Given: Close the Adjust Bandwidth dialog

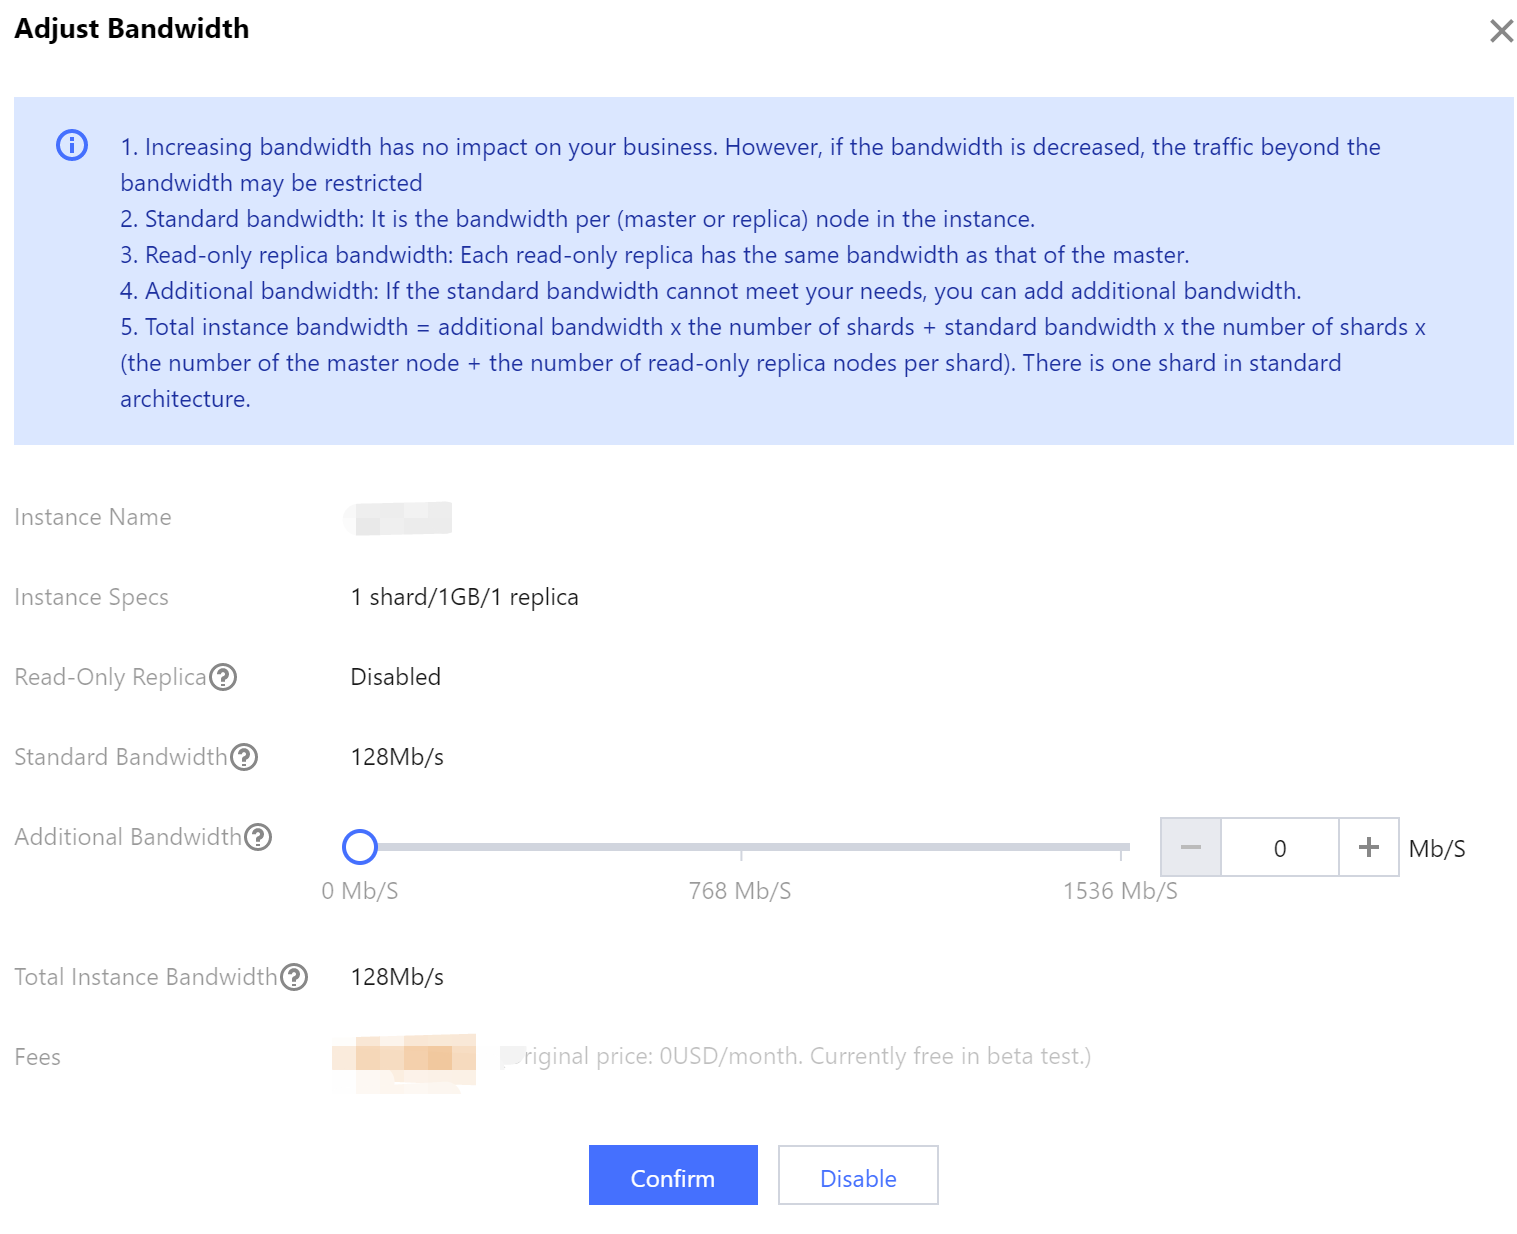Looking at the screenshot, I should point(1500,31).
